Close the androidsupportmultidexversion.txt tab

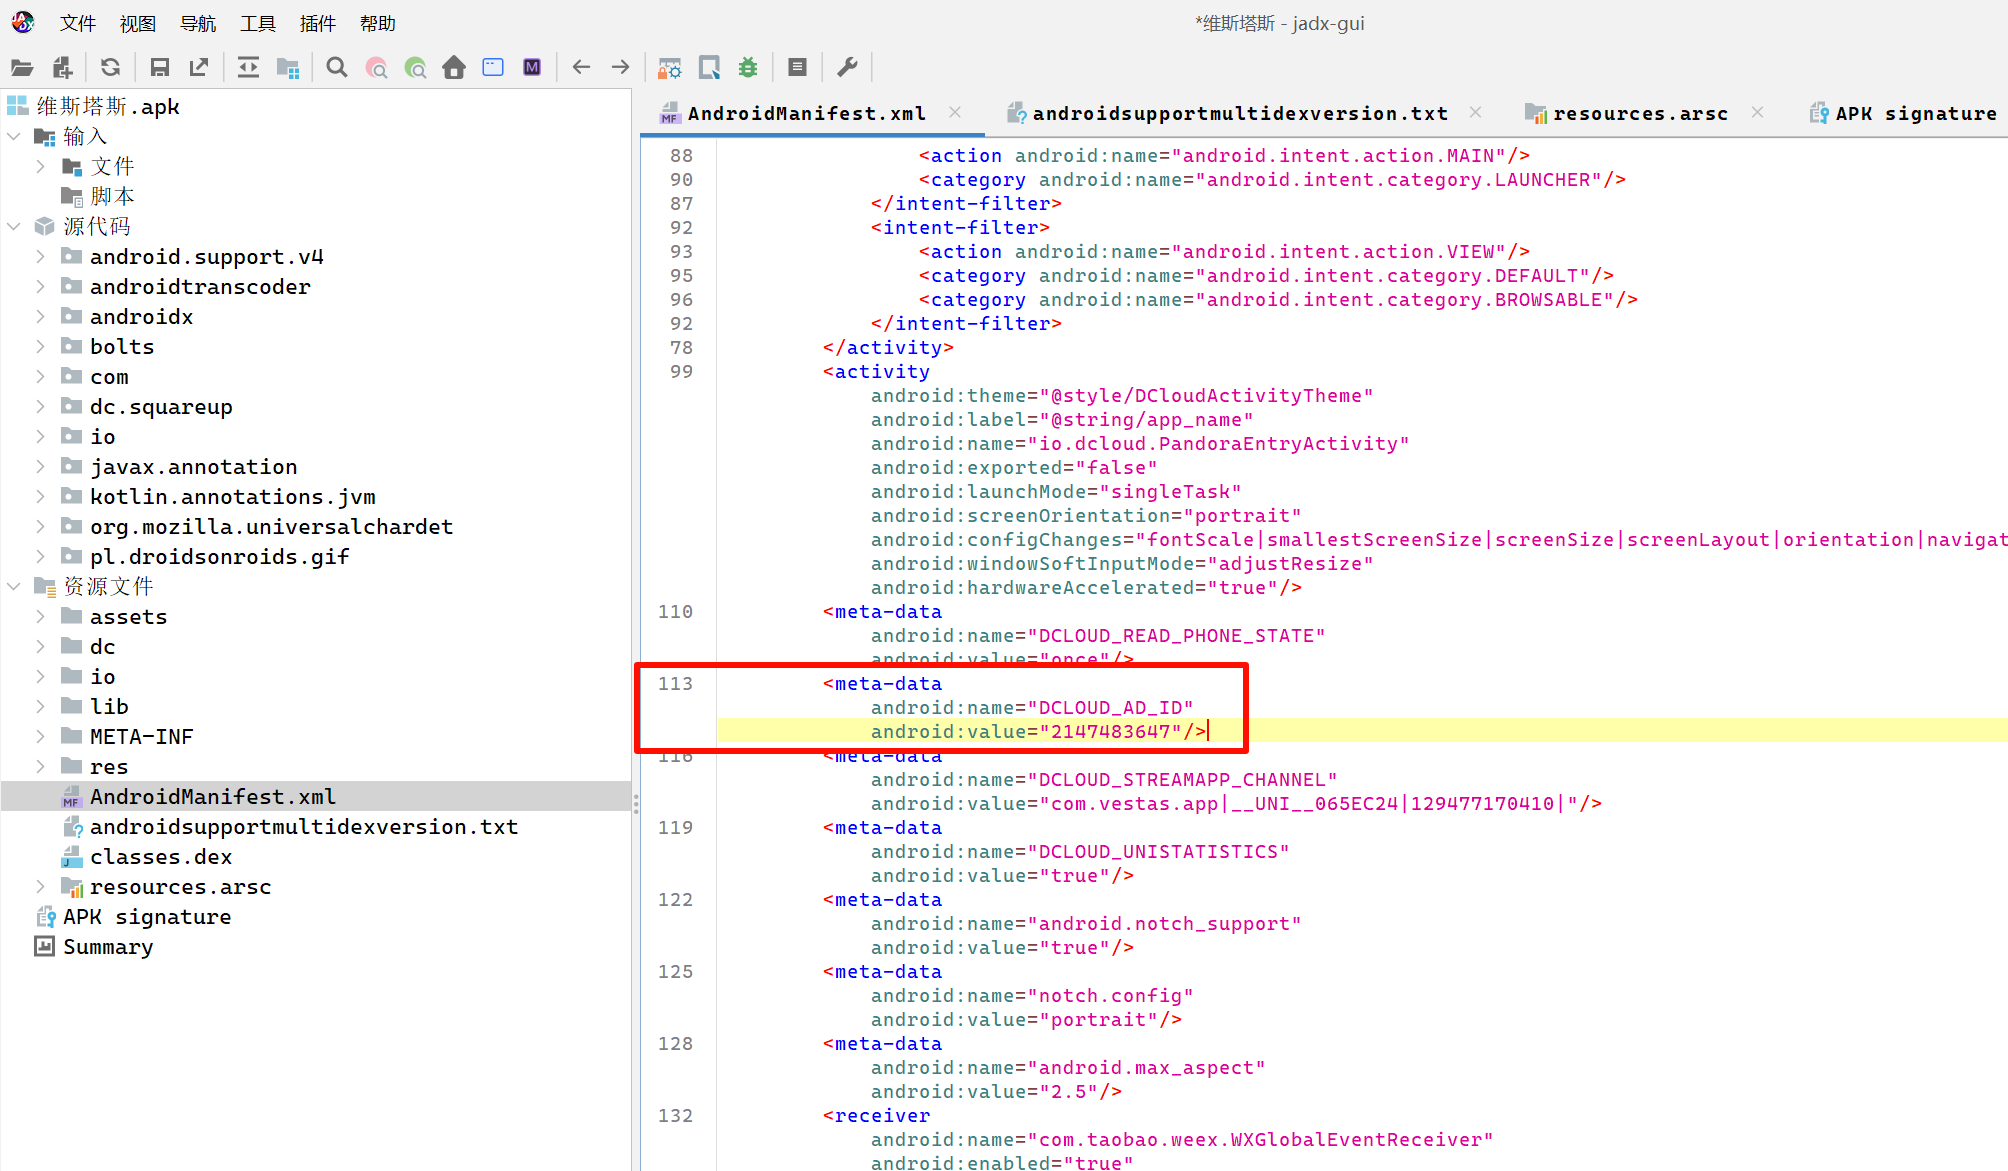tap(1475, 112)
